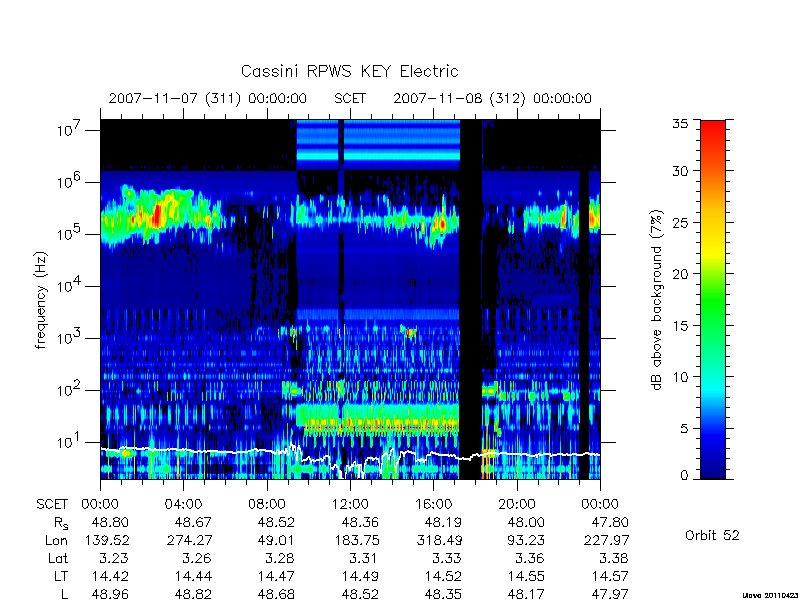
Task: Click the L value 48.35
Action: [x=443, y=594]
